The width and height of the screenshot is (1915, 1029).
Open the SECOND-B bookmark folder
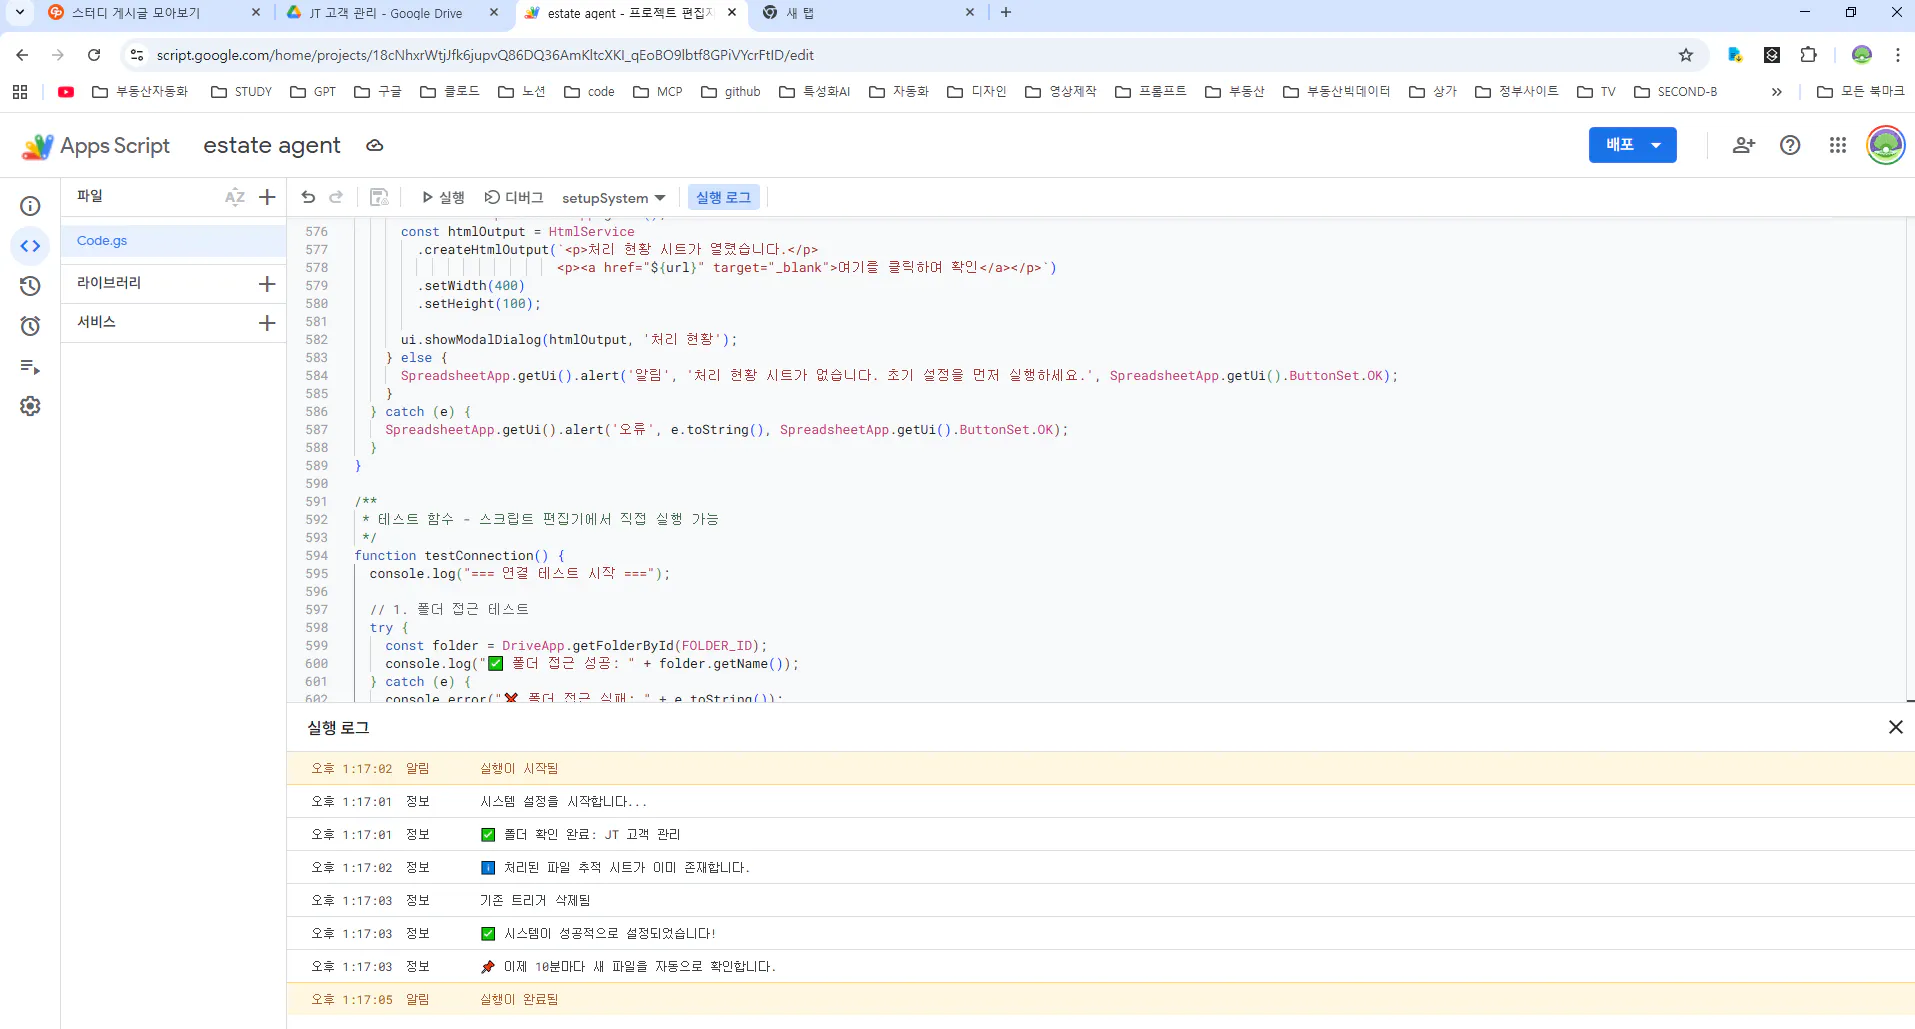[x=1676, y=92]
